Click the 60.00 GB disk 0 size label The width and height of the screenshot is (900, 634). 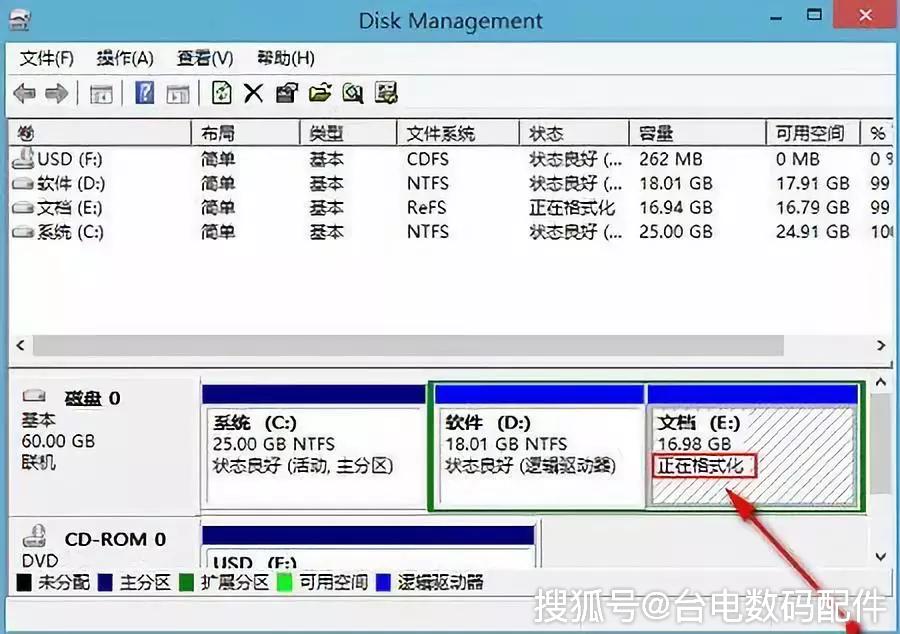(59, 441)
